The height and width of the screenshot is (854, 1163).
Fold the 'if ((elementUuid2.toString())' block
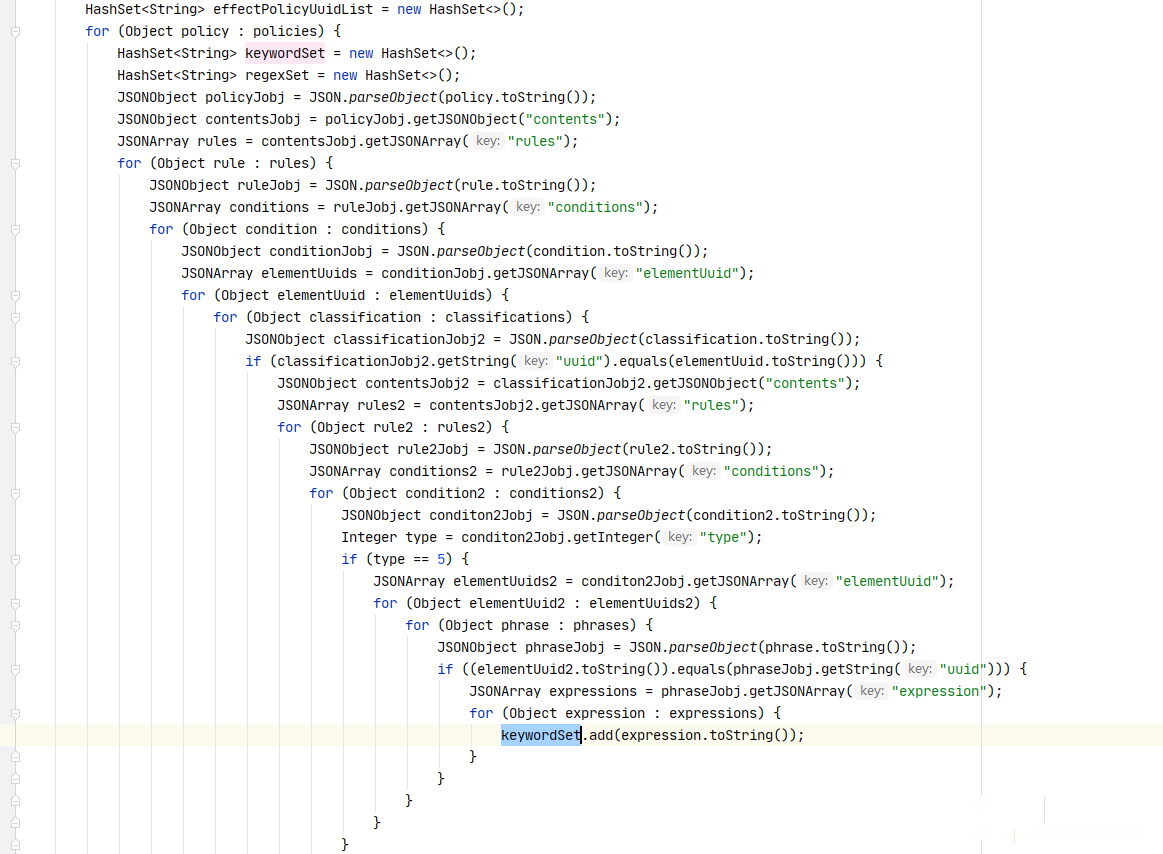point(16,669)
